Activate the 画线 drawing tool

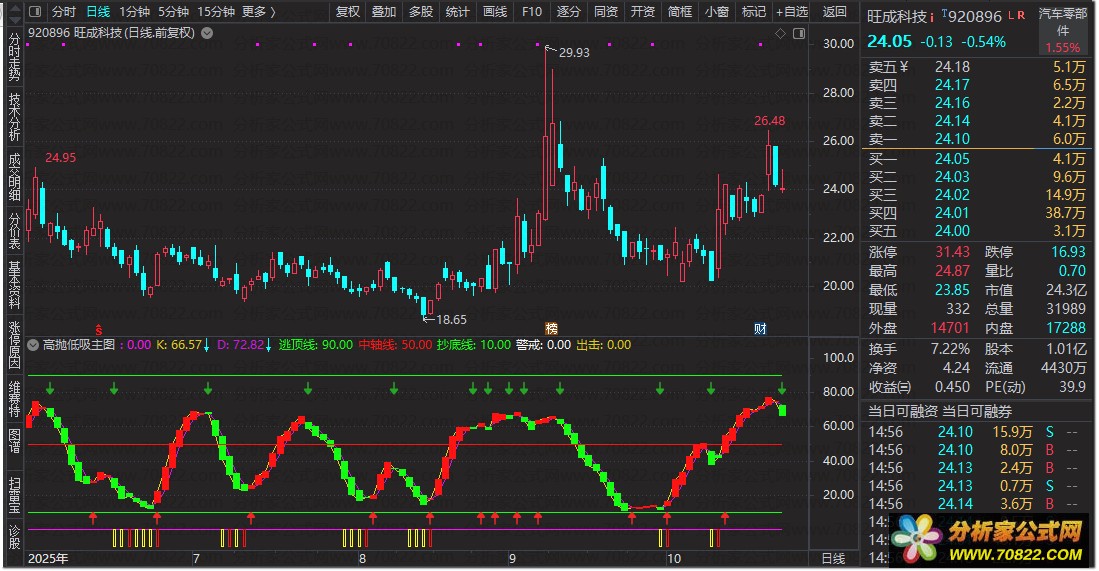[495, 12]
